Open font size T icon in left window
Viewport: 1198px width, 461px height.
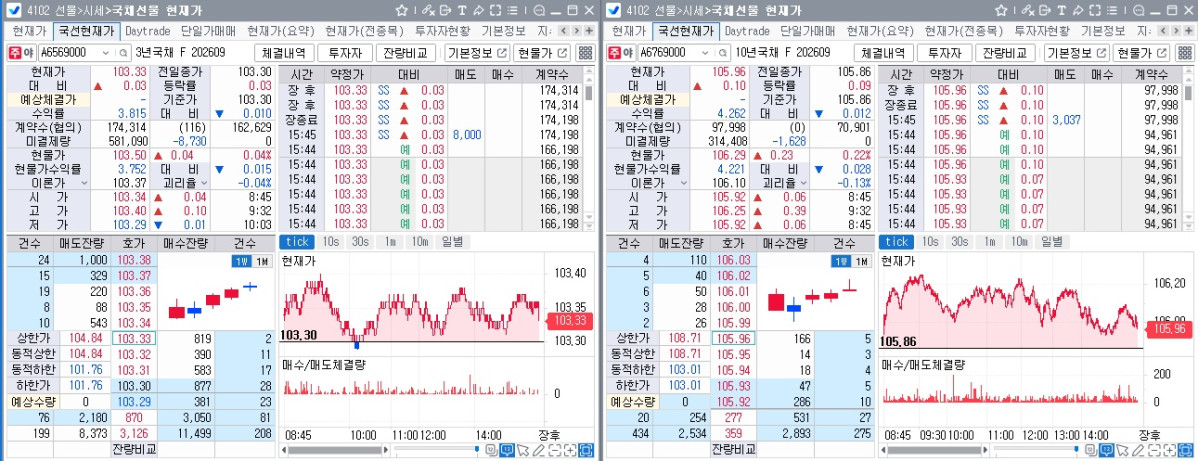point(462,11)
